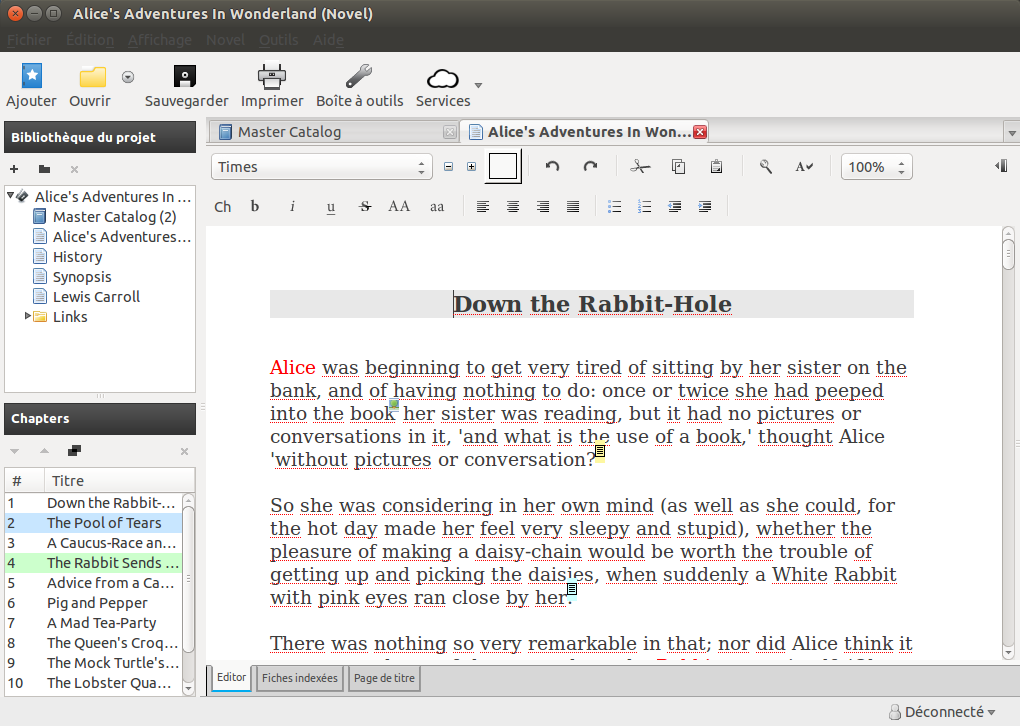Create new folder in project library
Screen dimensions: 1020x726
tap(44, 169)
